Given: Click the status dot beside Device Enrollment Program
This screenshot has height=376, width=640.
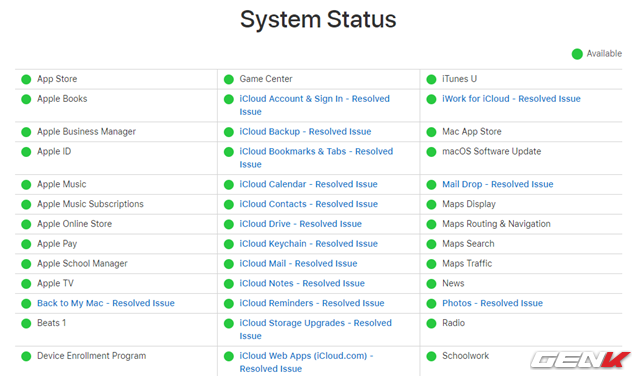Looking at the screenshot, I should pos(26,356).
